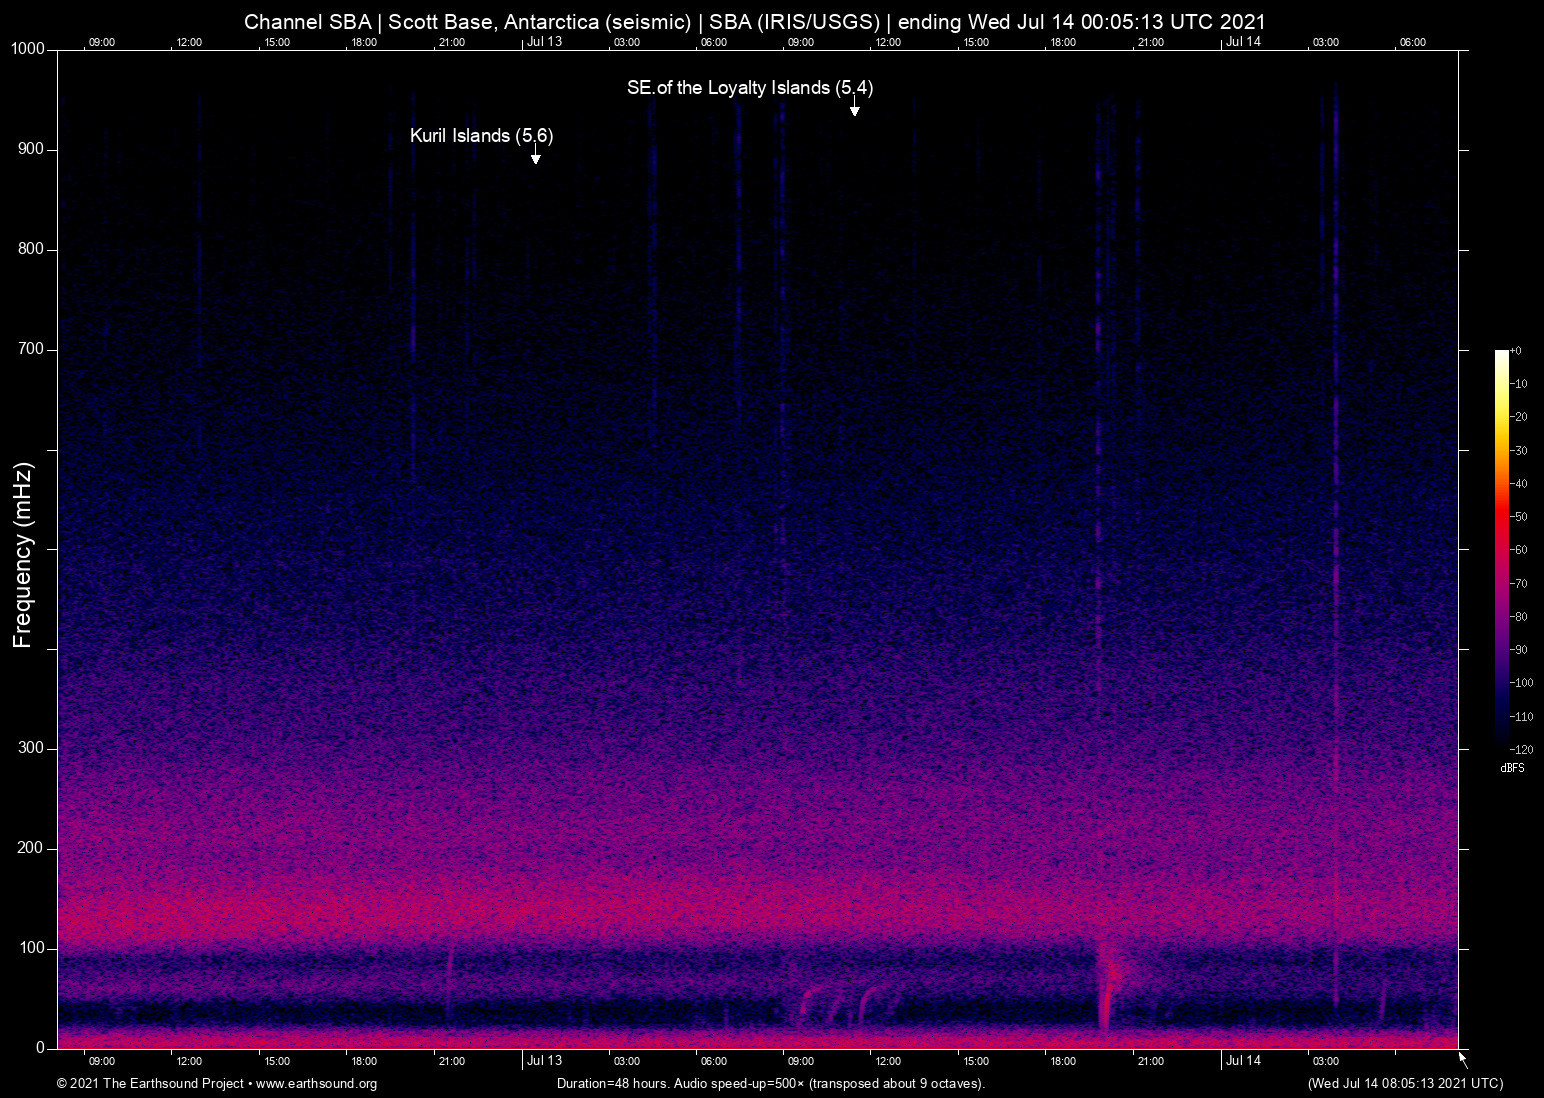Image resolution: width=1544 pixels, height=1098 pixels.
Task: Click the dBFS unit label below the scale
Action: pos(1512,768)
